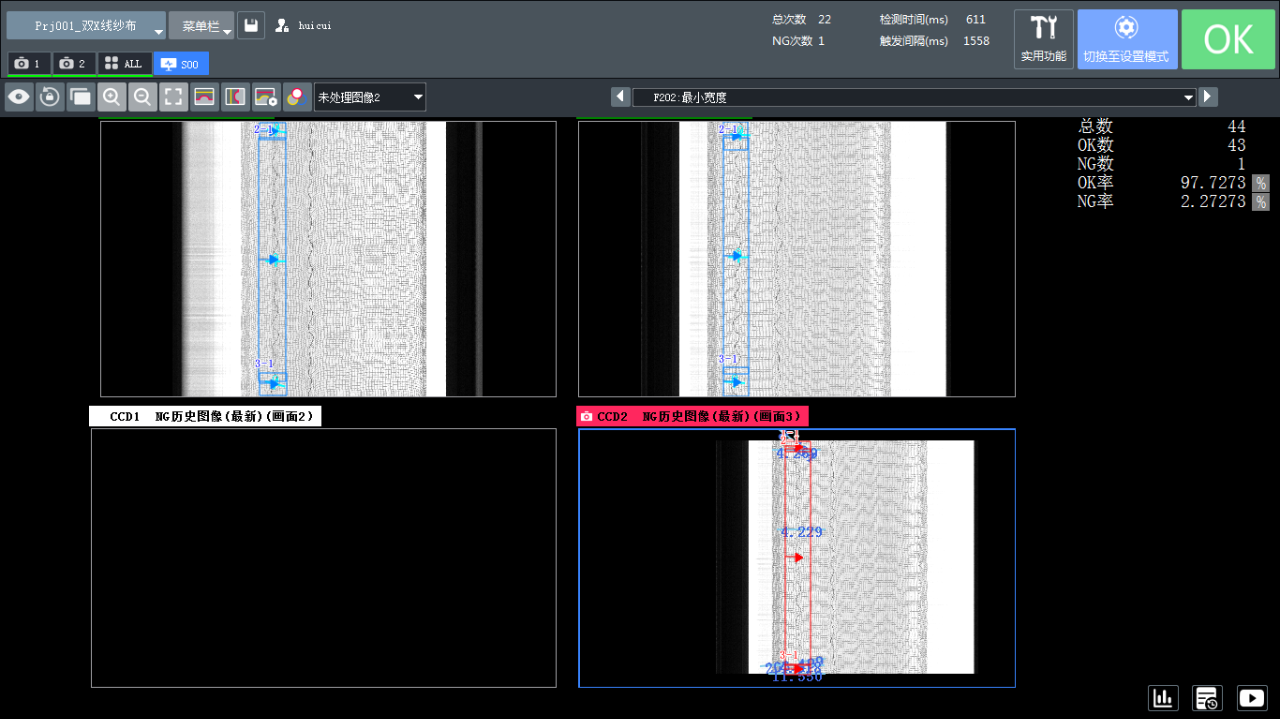Expand the 未处理图像2 image type dropdown
Screen dimensions: 1280x719
(x=370, y=97)
